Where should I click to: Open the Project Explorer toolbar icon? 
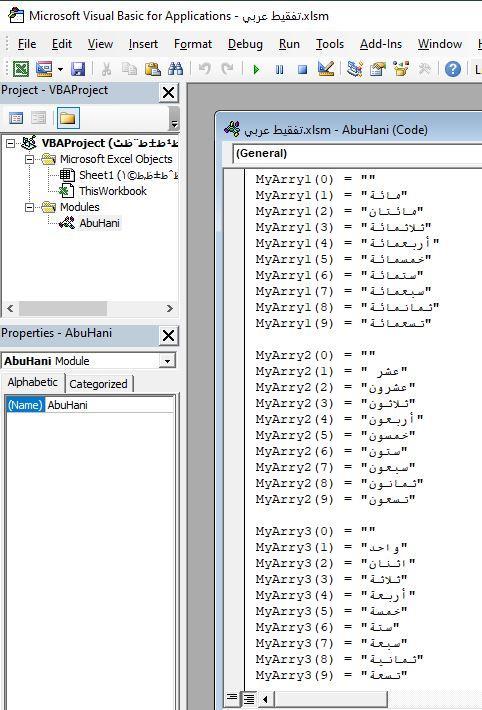pyautogui.click(x=355, y=69)
